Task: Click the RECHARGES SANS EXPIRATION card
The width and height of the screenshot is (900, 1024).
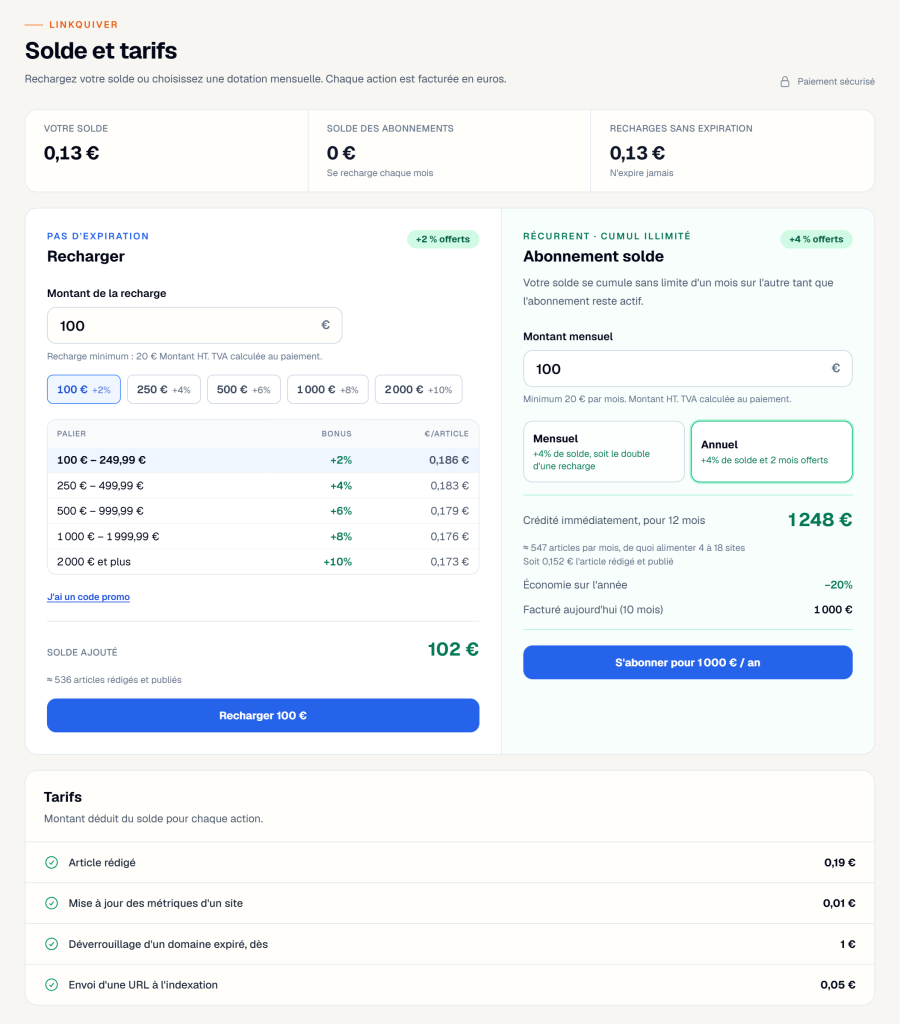Action: pyautogui.click(x=732, y=151)
